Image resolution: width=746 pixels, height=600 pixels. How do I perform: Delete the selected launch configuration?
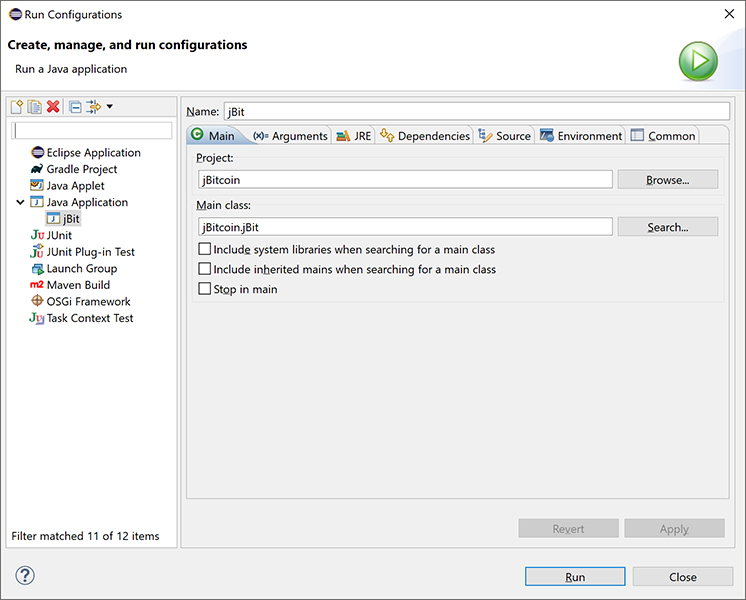coord(53,107)
